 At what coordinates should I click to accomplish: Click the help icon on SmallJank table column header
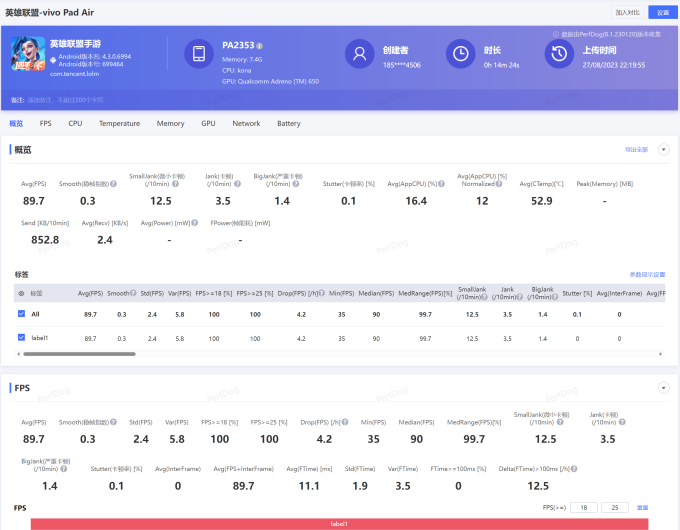[x=484, y=297]
